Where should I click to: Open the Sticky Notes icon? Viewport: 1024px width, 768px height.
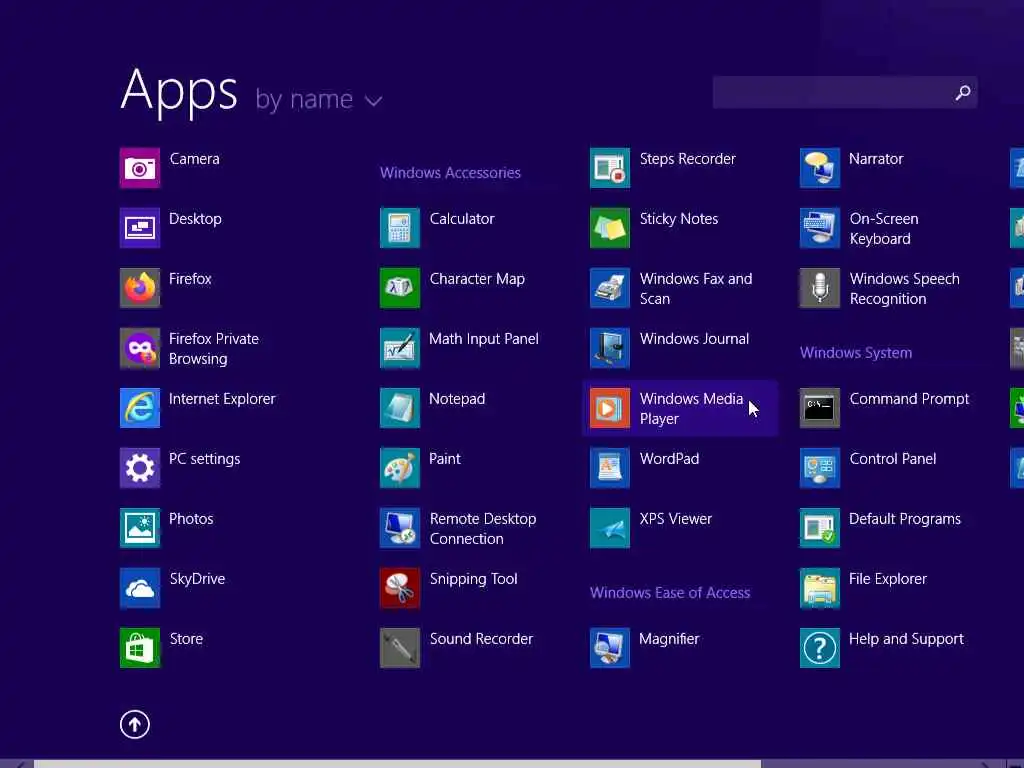(610, 228)
